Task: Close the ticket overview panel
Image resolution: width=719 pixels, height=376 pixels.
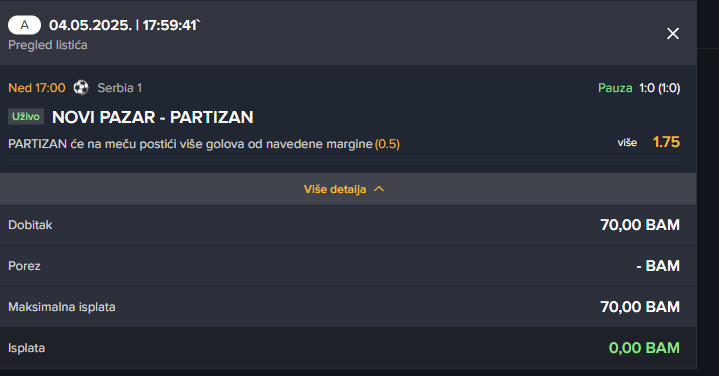Action: pyautogui.click(x=673, y=33)
